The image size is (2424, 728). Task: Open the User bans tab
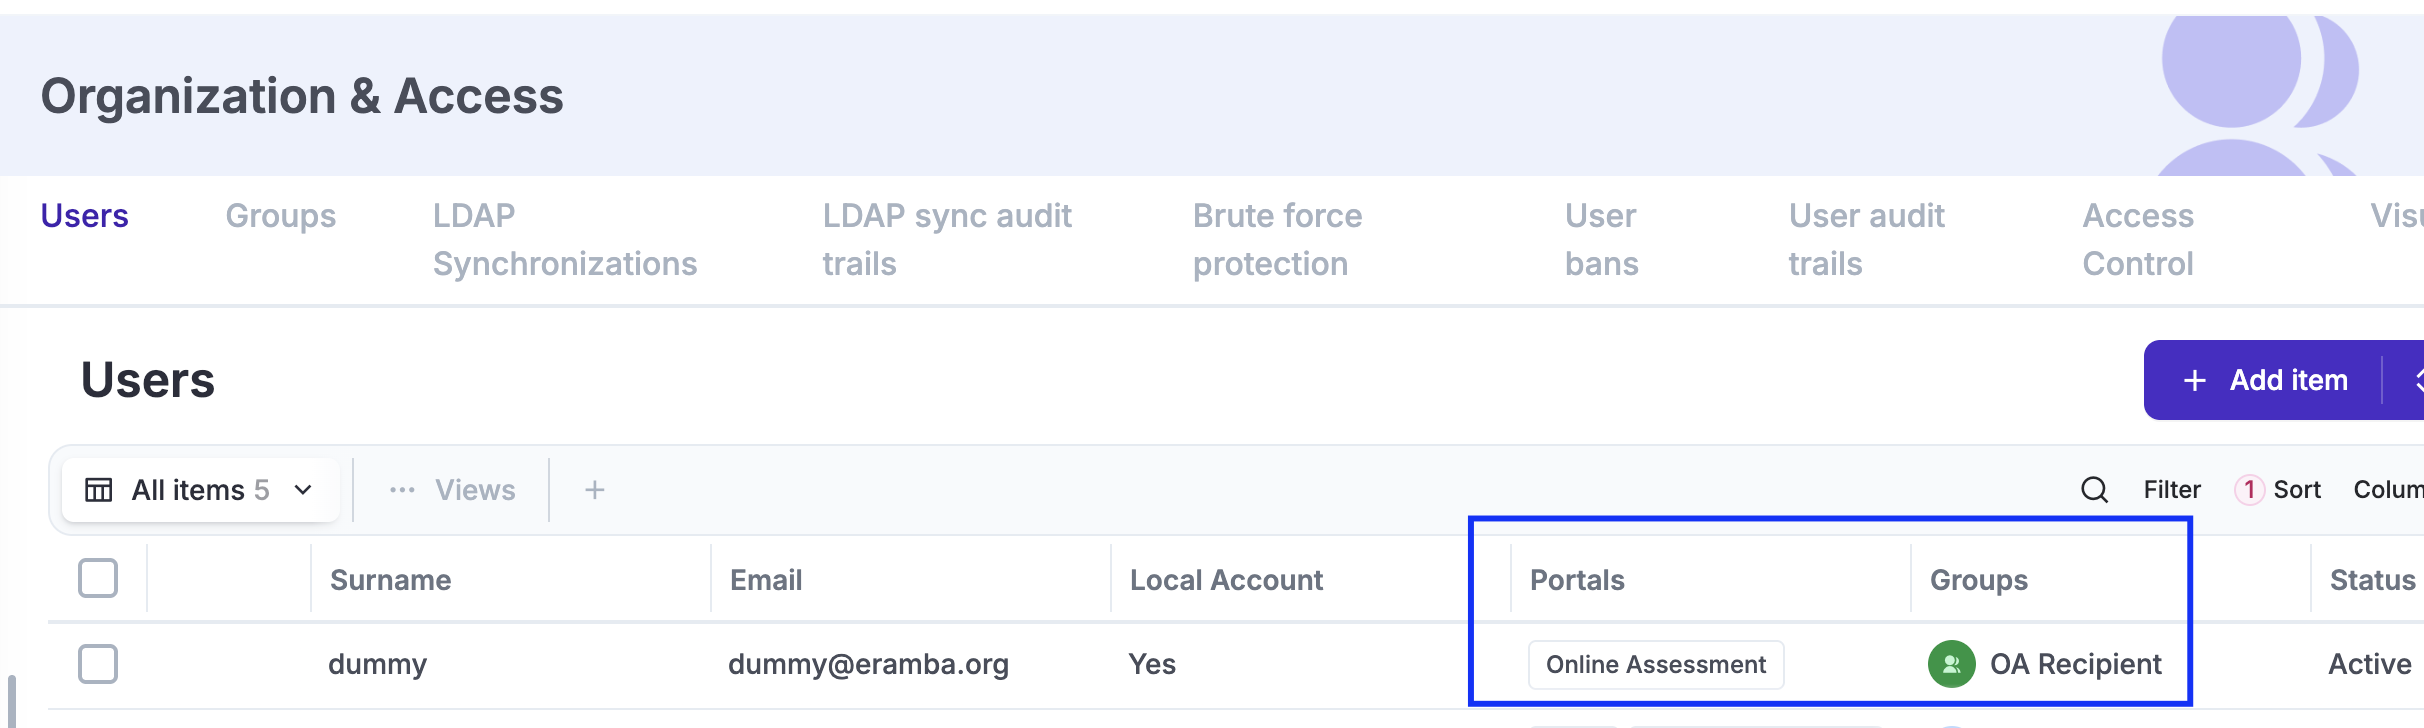pyautogui.click(x=1601, y=240)
